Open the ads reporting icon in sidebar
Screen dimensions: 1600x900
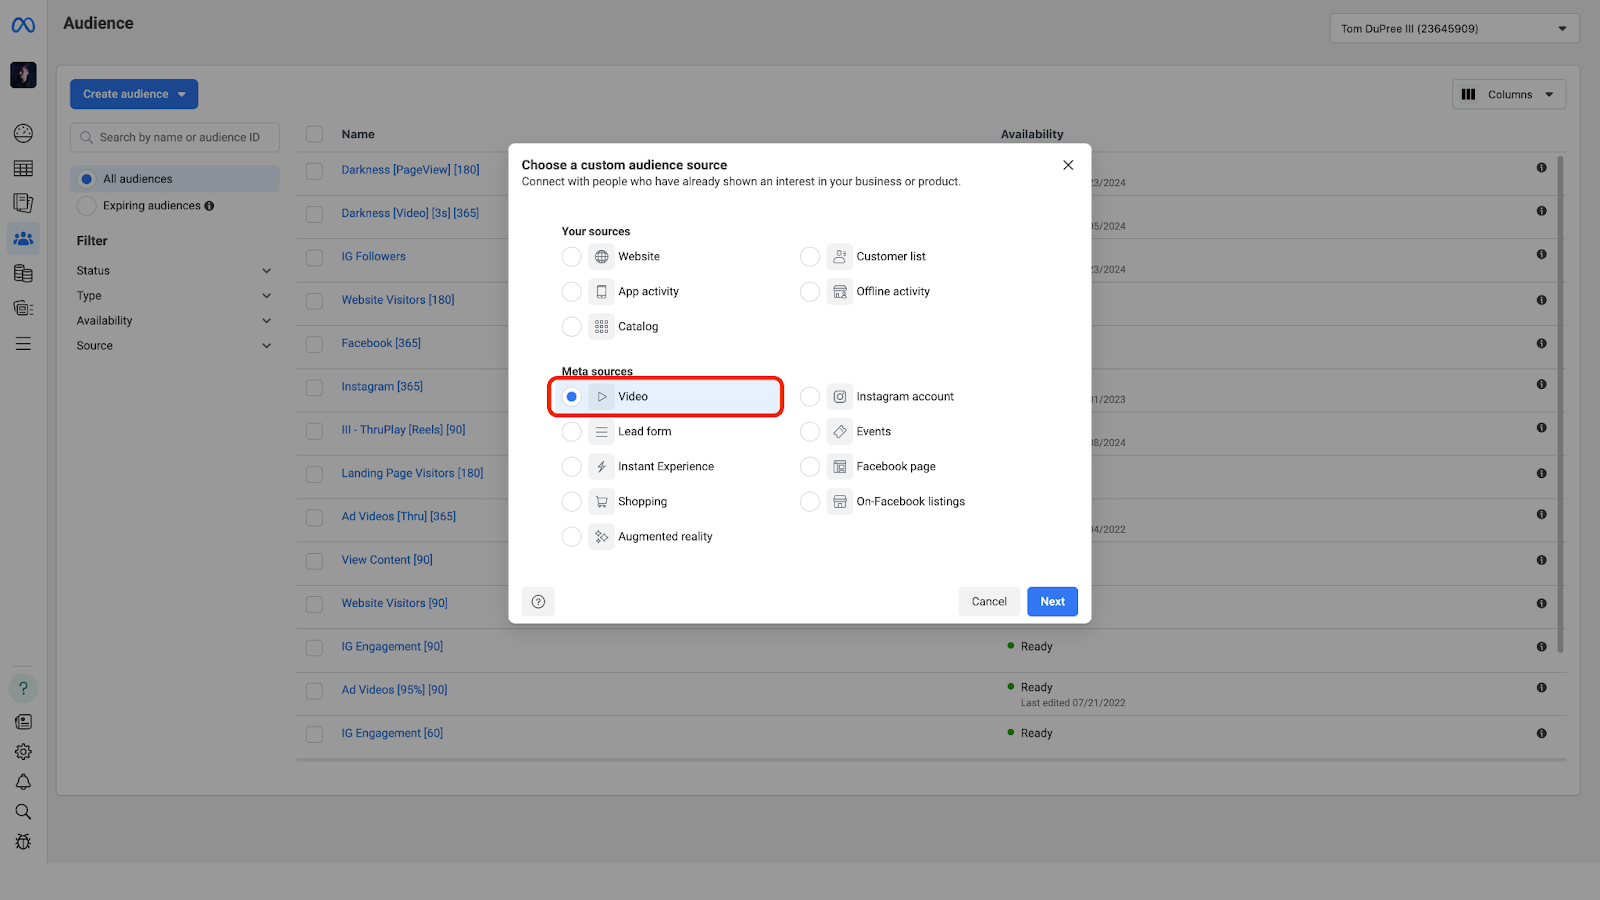[x=23, y=203]
